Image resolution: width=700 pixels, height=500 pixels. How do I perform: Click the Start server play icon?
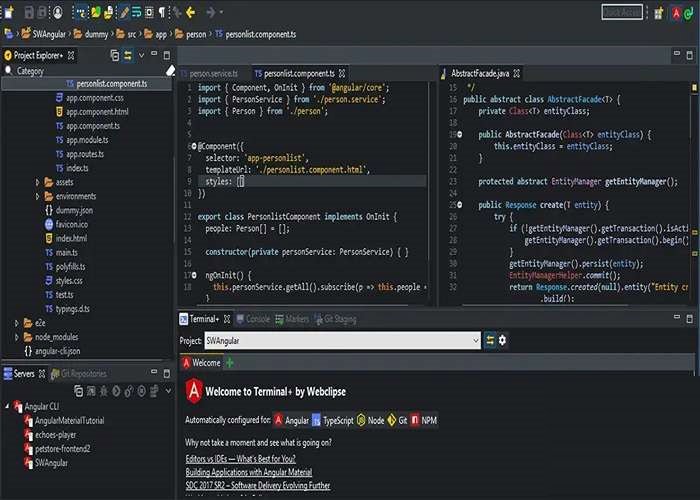pos(116,392)
